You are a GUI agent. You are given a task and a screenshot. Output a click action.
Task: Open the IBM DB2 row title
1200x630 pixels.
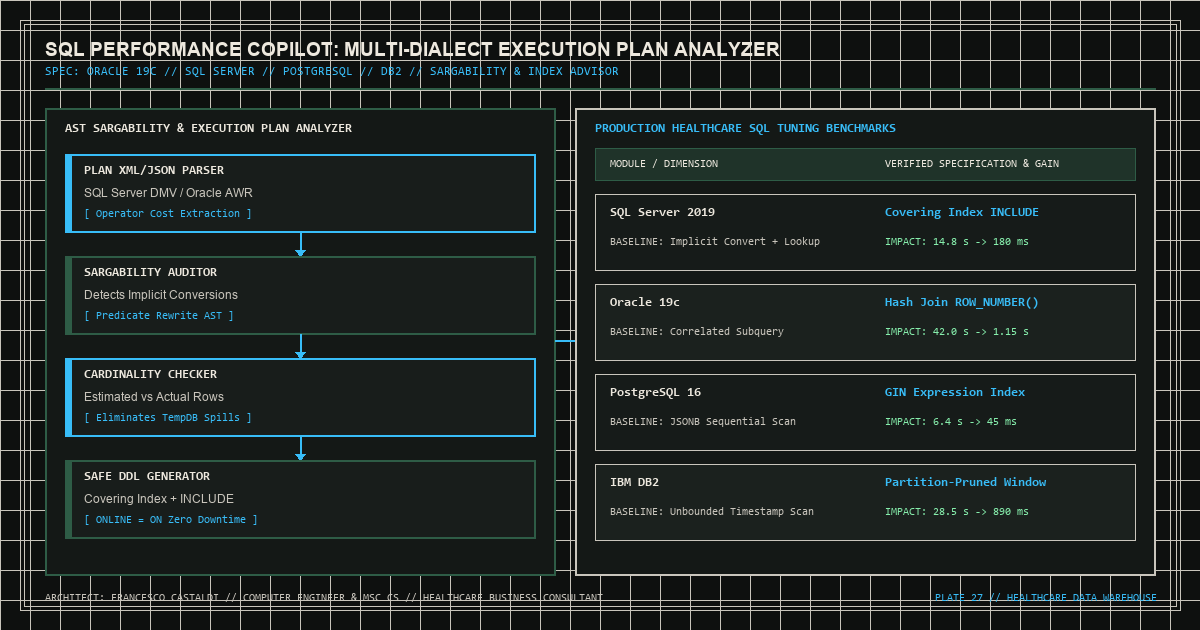click(635, 482)
